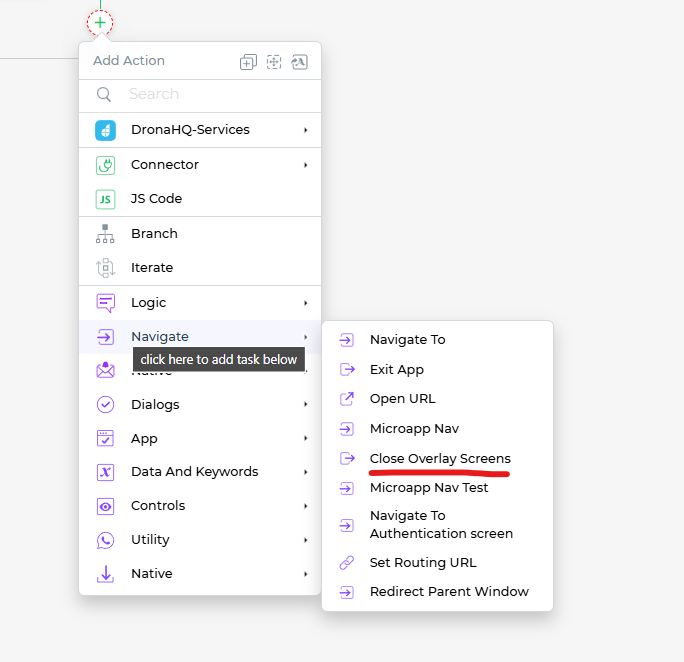Click the green plus add-action circle
This screenshot has width=684, height=662.
click(100, 23)
